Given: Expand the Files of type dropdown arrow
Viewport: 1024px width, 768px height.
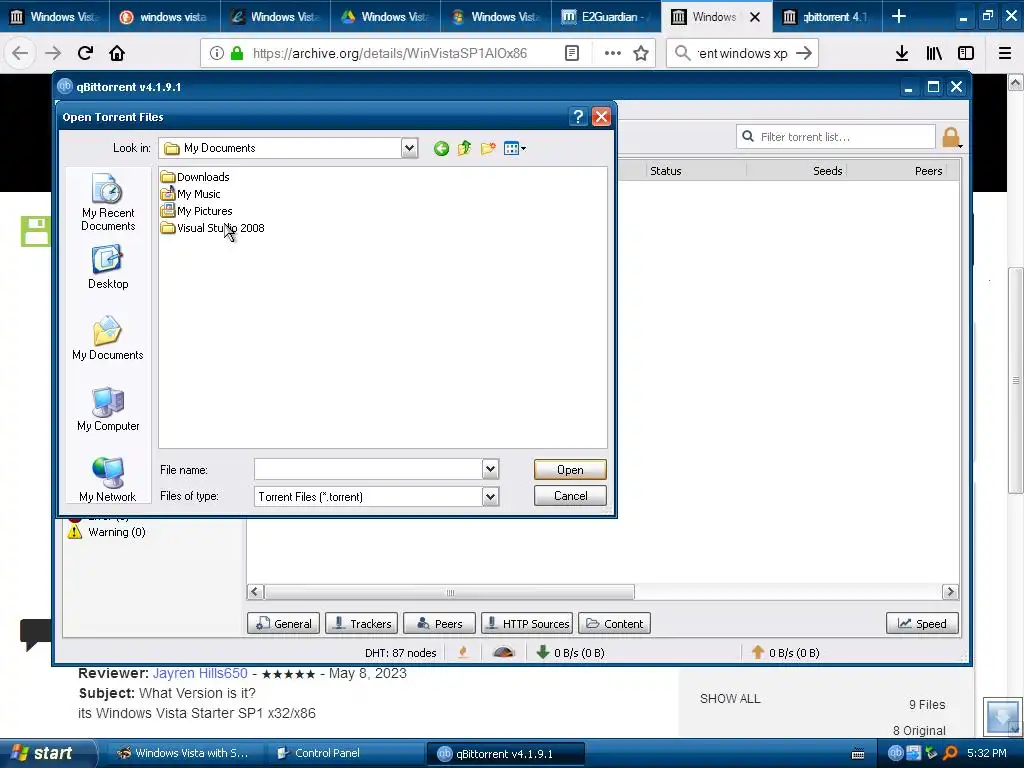Looking at the screenshot, I should (490, 496).
